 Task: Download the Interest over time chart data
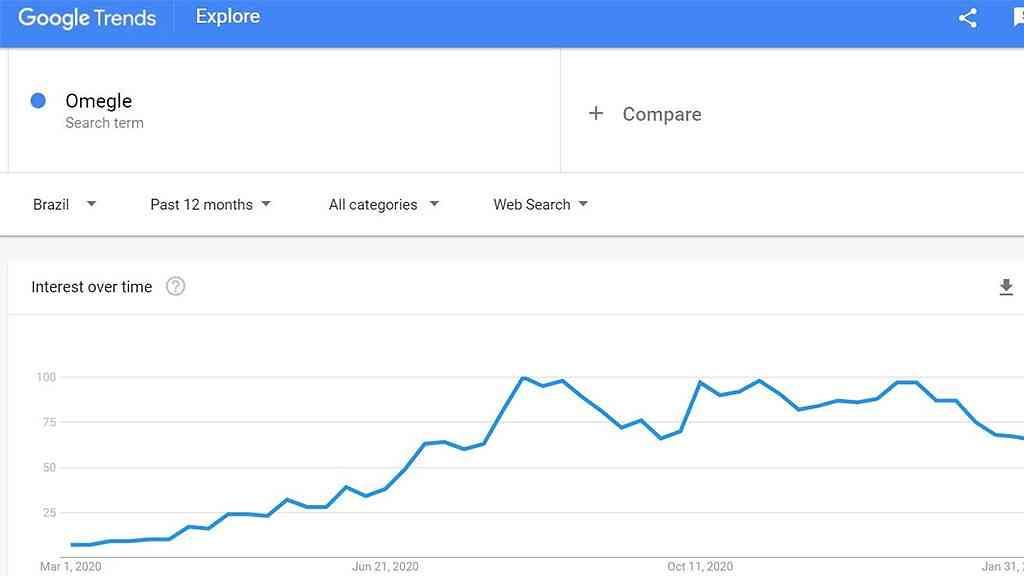(x=1006, y=288)
